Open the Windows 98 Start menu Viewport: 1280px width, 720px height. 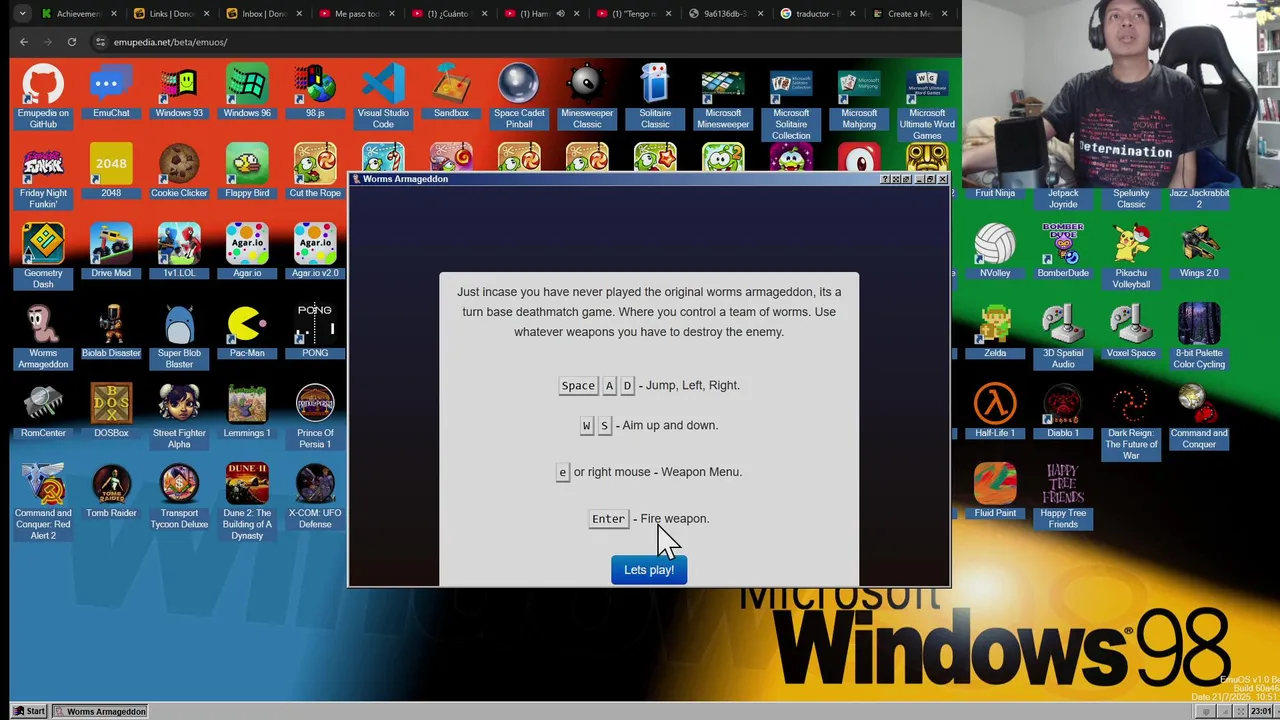(x=29, y=711)
